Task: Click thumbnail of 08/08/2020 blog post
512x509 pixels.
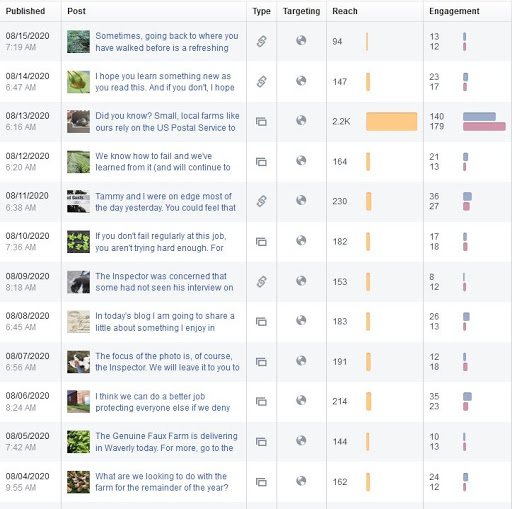Action: click(x=78, y=322)
